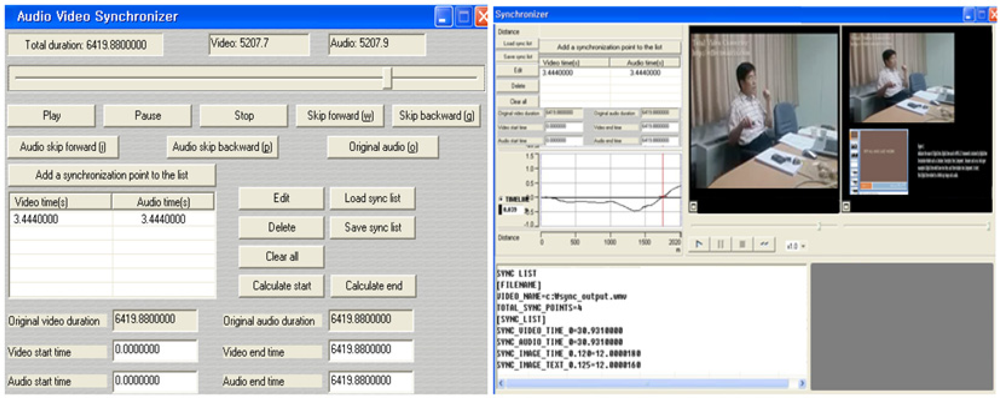This screenshot has width=1000, height=398.
Task: Click slider thumb under the right video pane
Action: pyautogui.click(x=989, y=225)
